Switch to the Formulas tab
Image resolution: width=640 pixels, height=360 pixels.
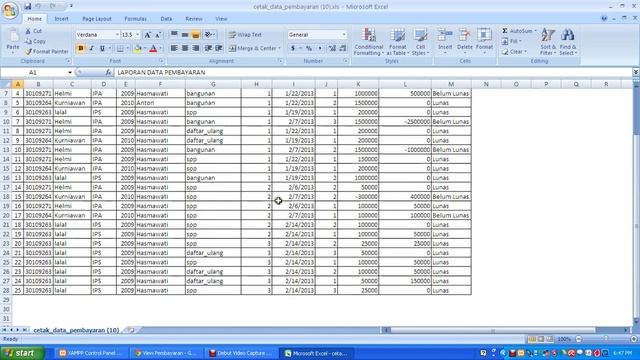pos(136,19)
